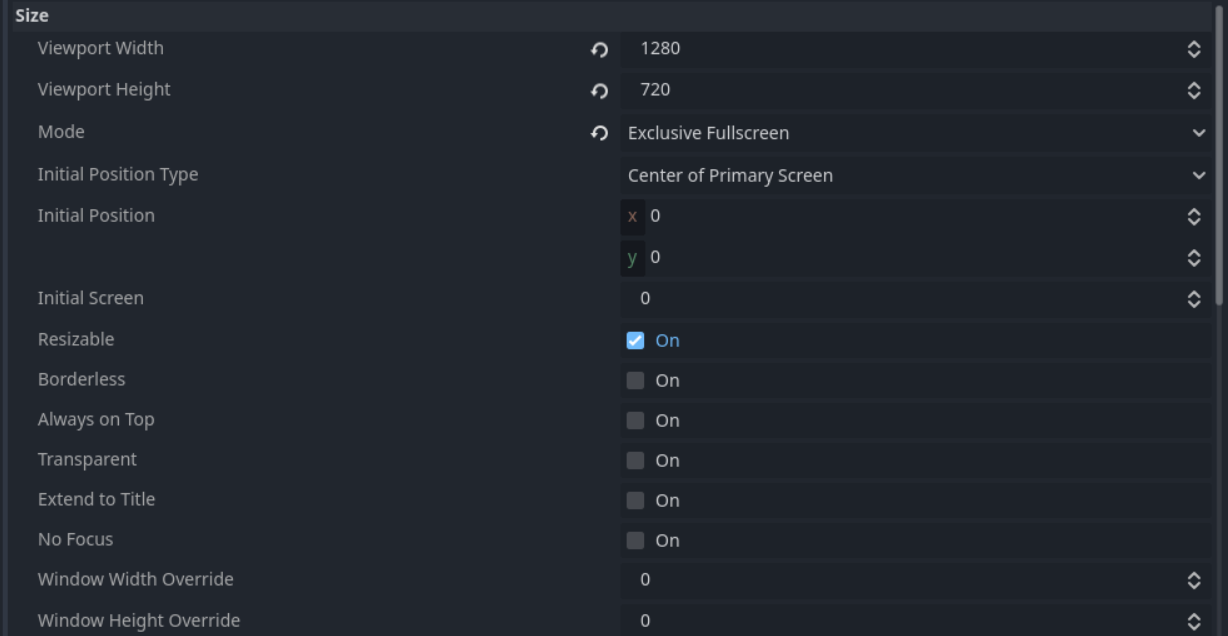1228x636 pixels.
Task: Click the Viewport Height spinner arrows
Action: (1193, 90)
